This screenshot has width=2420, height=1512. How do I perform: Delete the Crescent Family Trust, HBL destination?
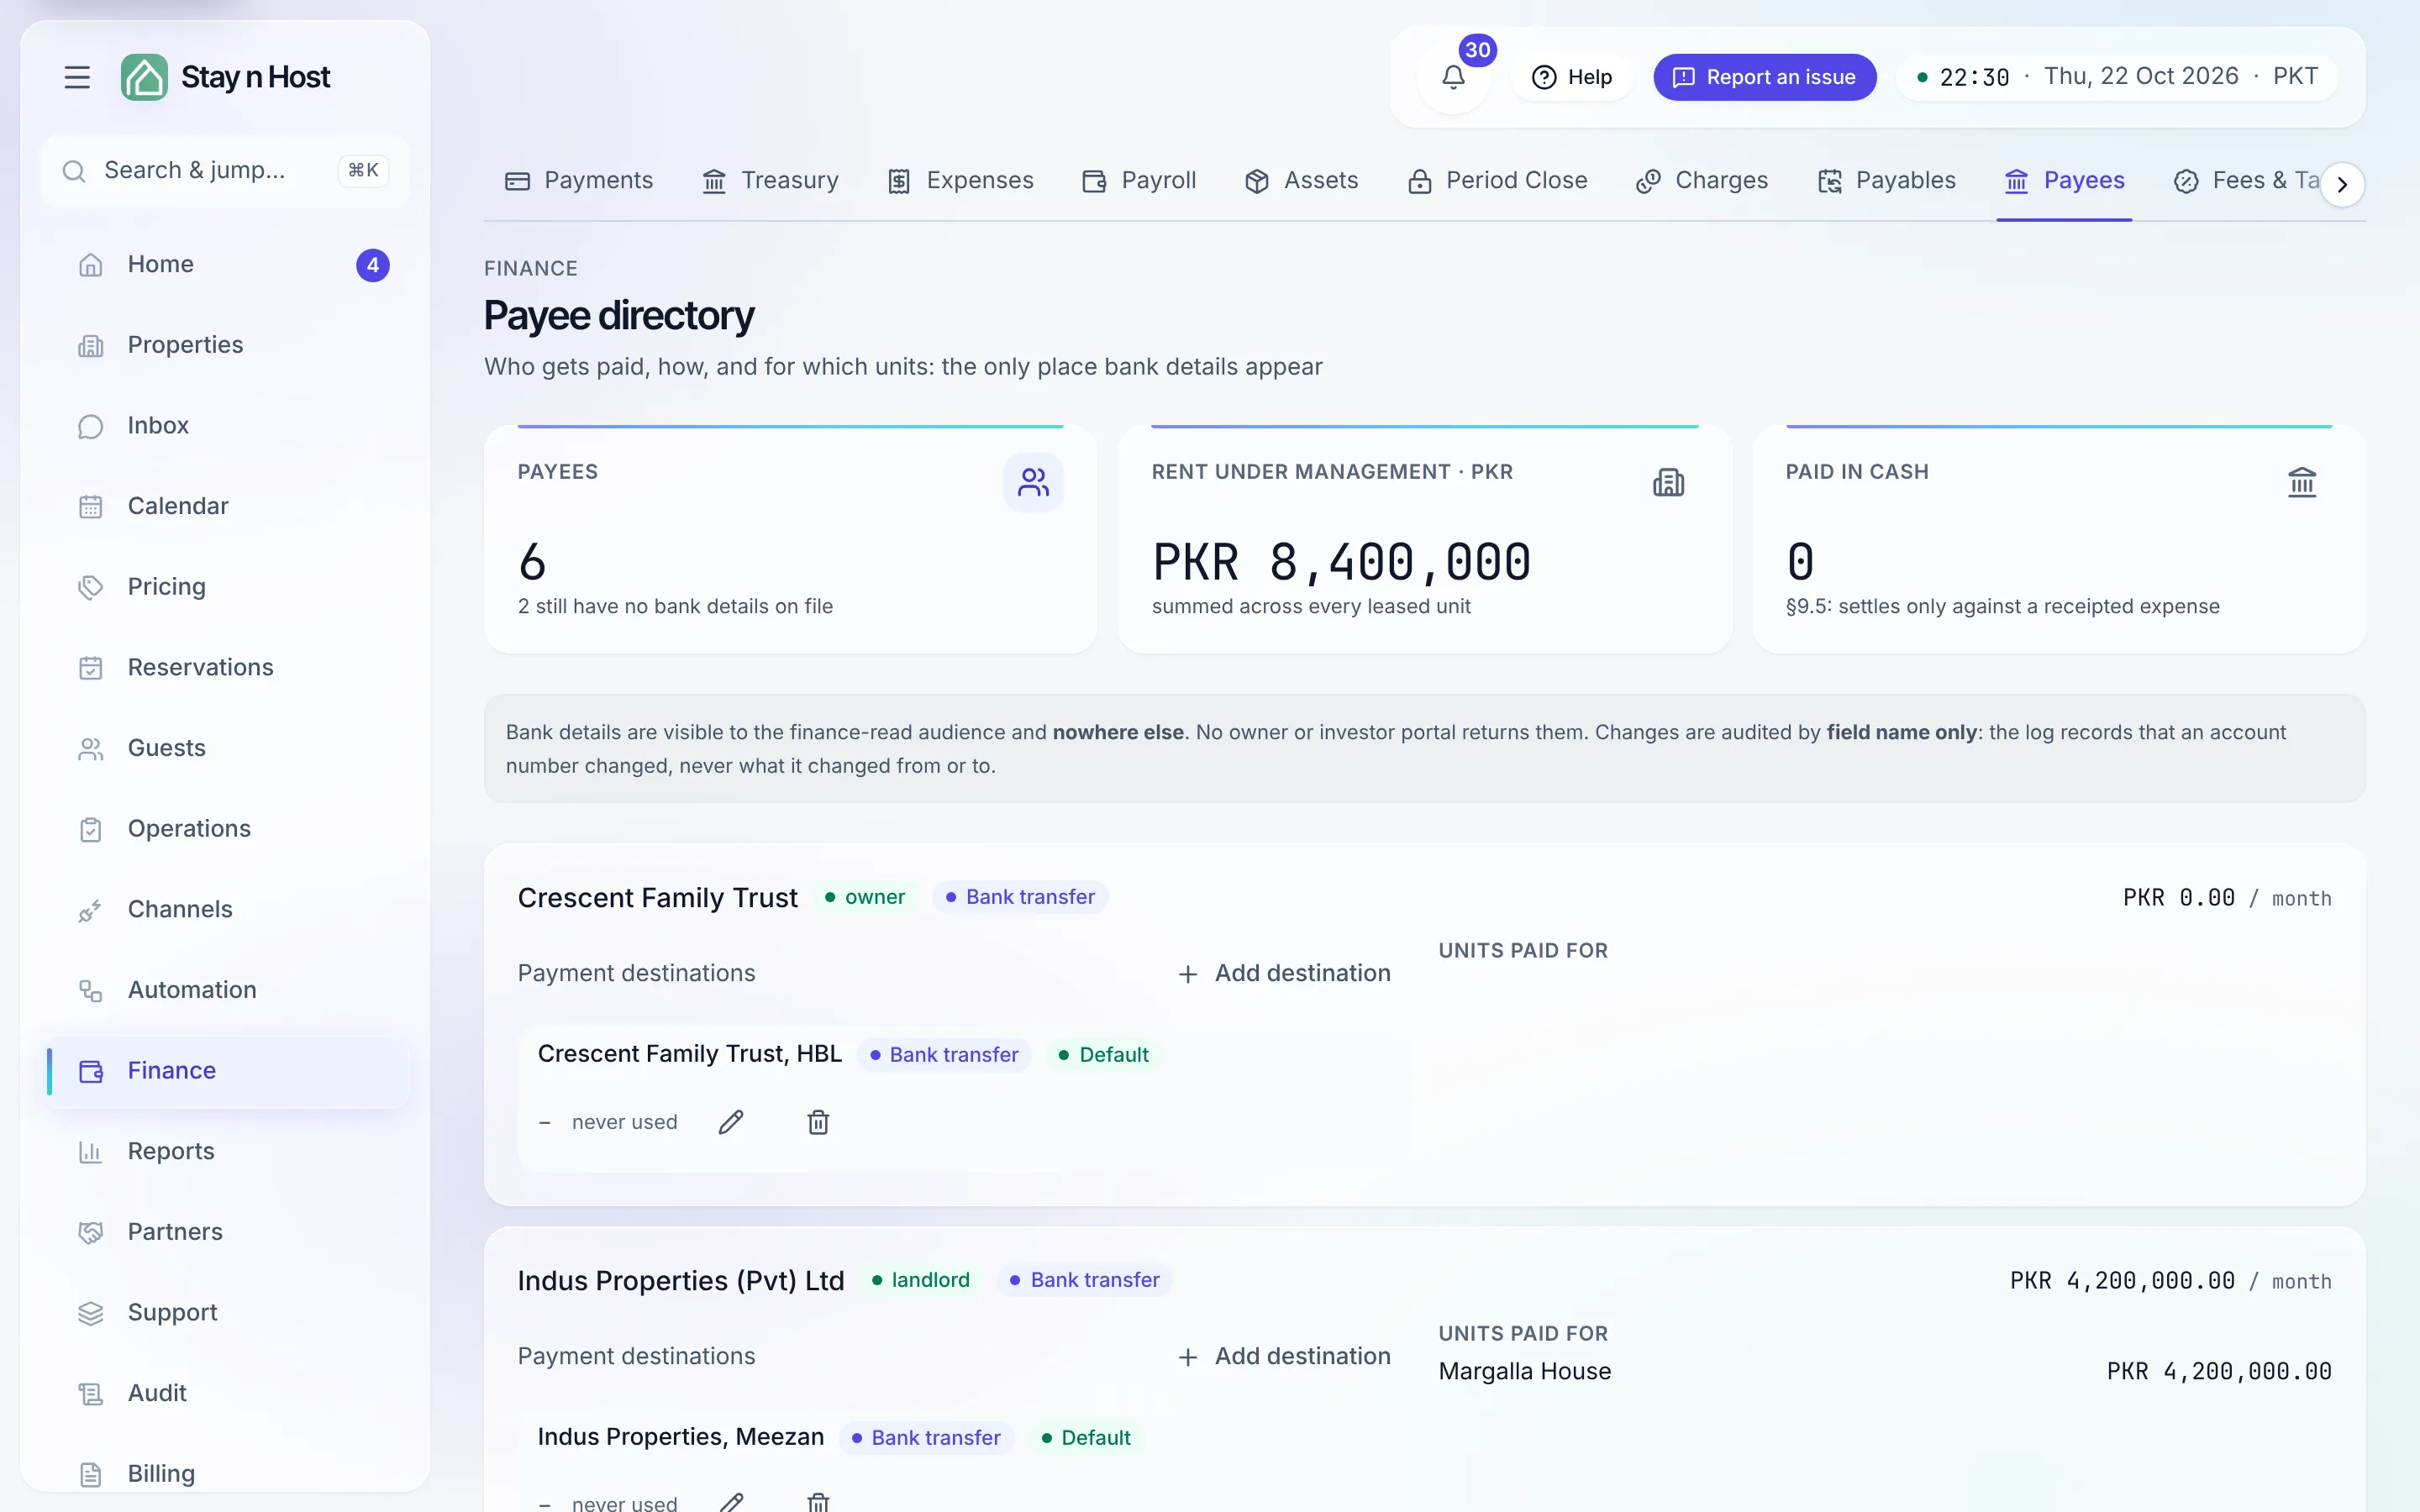pyautogui.click(x=818, y=1122)
